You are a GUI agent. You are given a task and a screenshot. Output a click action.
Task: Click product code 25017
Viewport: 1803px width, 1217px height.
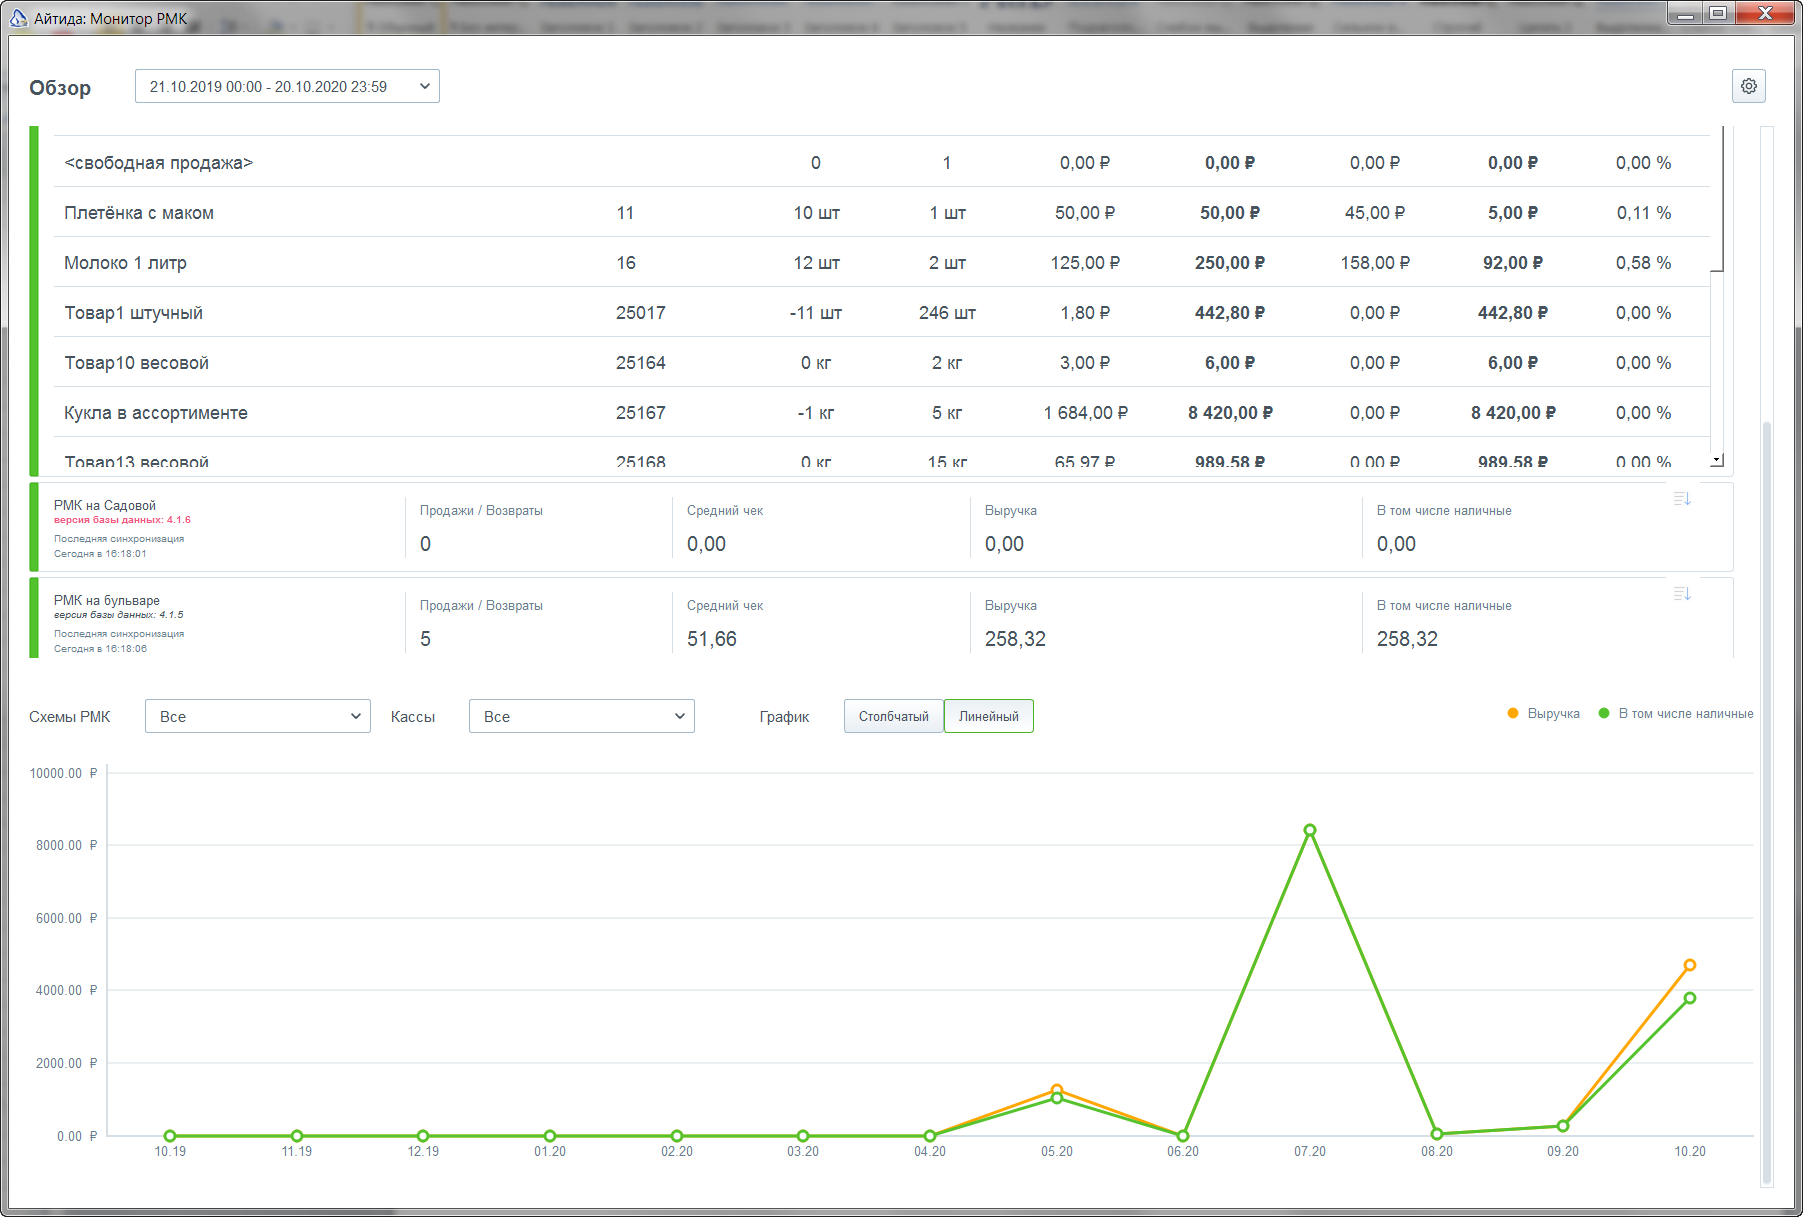point(641,313)
